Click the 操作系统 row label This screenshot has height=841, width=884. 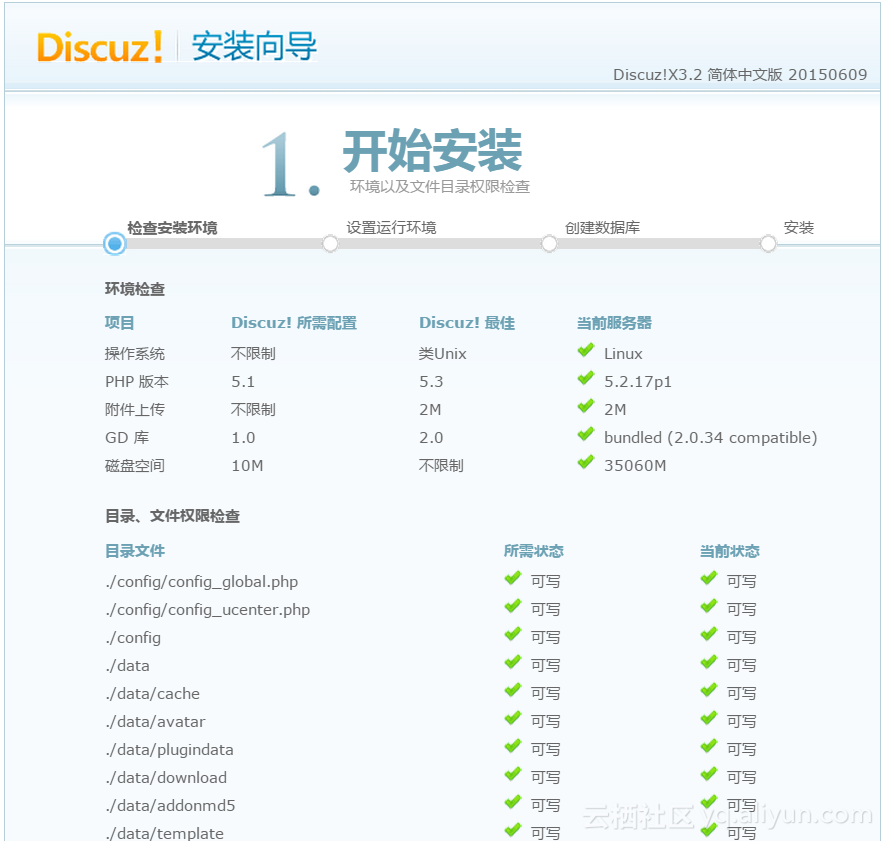pos(135,354)
